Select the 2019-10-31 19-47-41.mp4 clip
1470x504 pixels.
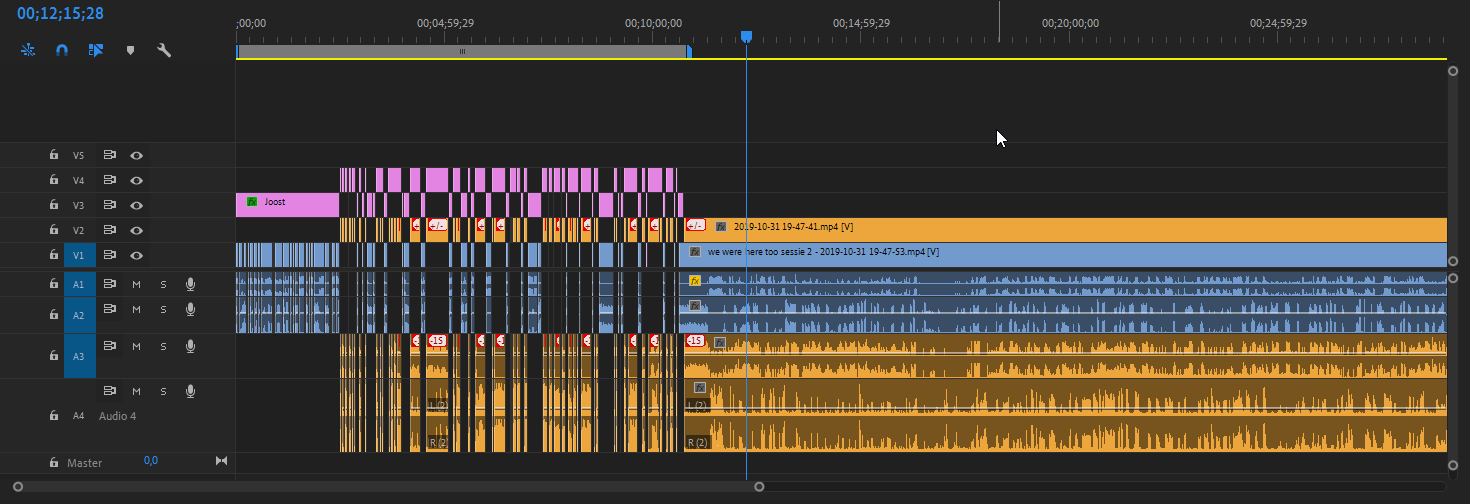(1000, 229)
